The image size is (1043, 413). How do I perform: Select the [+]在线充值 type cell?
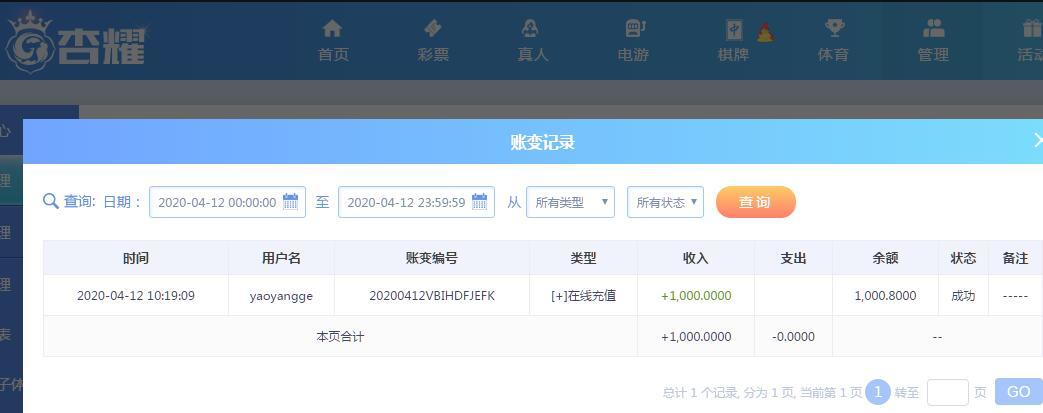click(x=583, y=295)
